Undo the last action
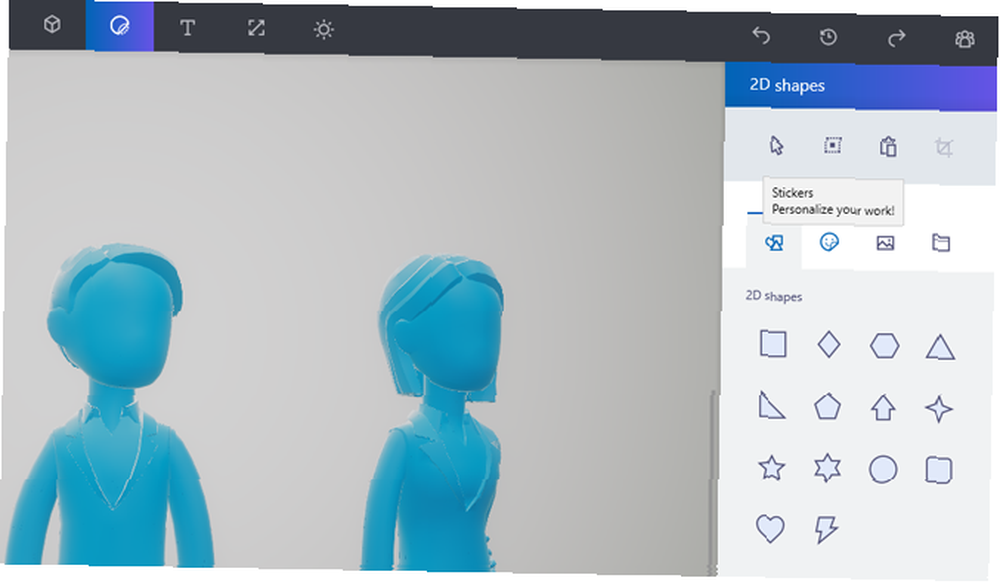This screenshot has width=1000, height=584. coord(761,36)
